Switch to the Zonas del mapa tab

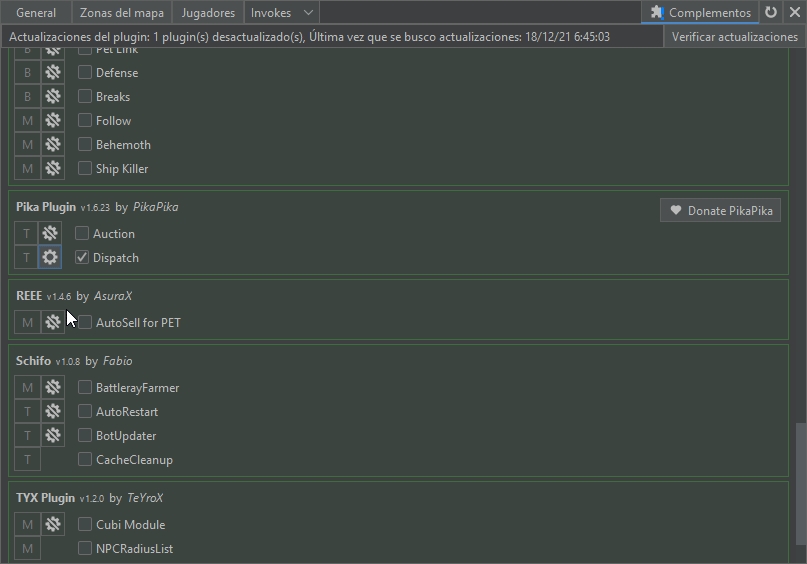122,13
